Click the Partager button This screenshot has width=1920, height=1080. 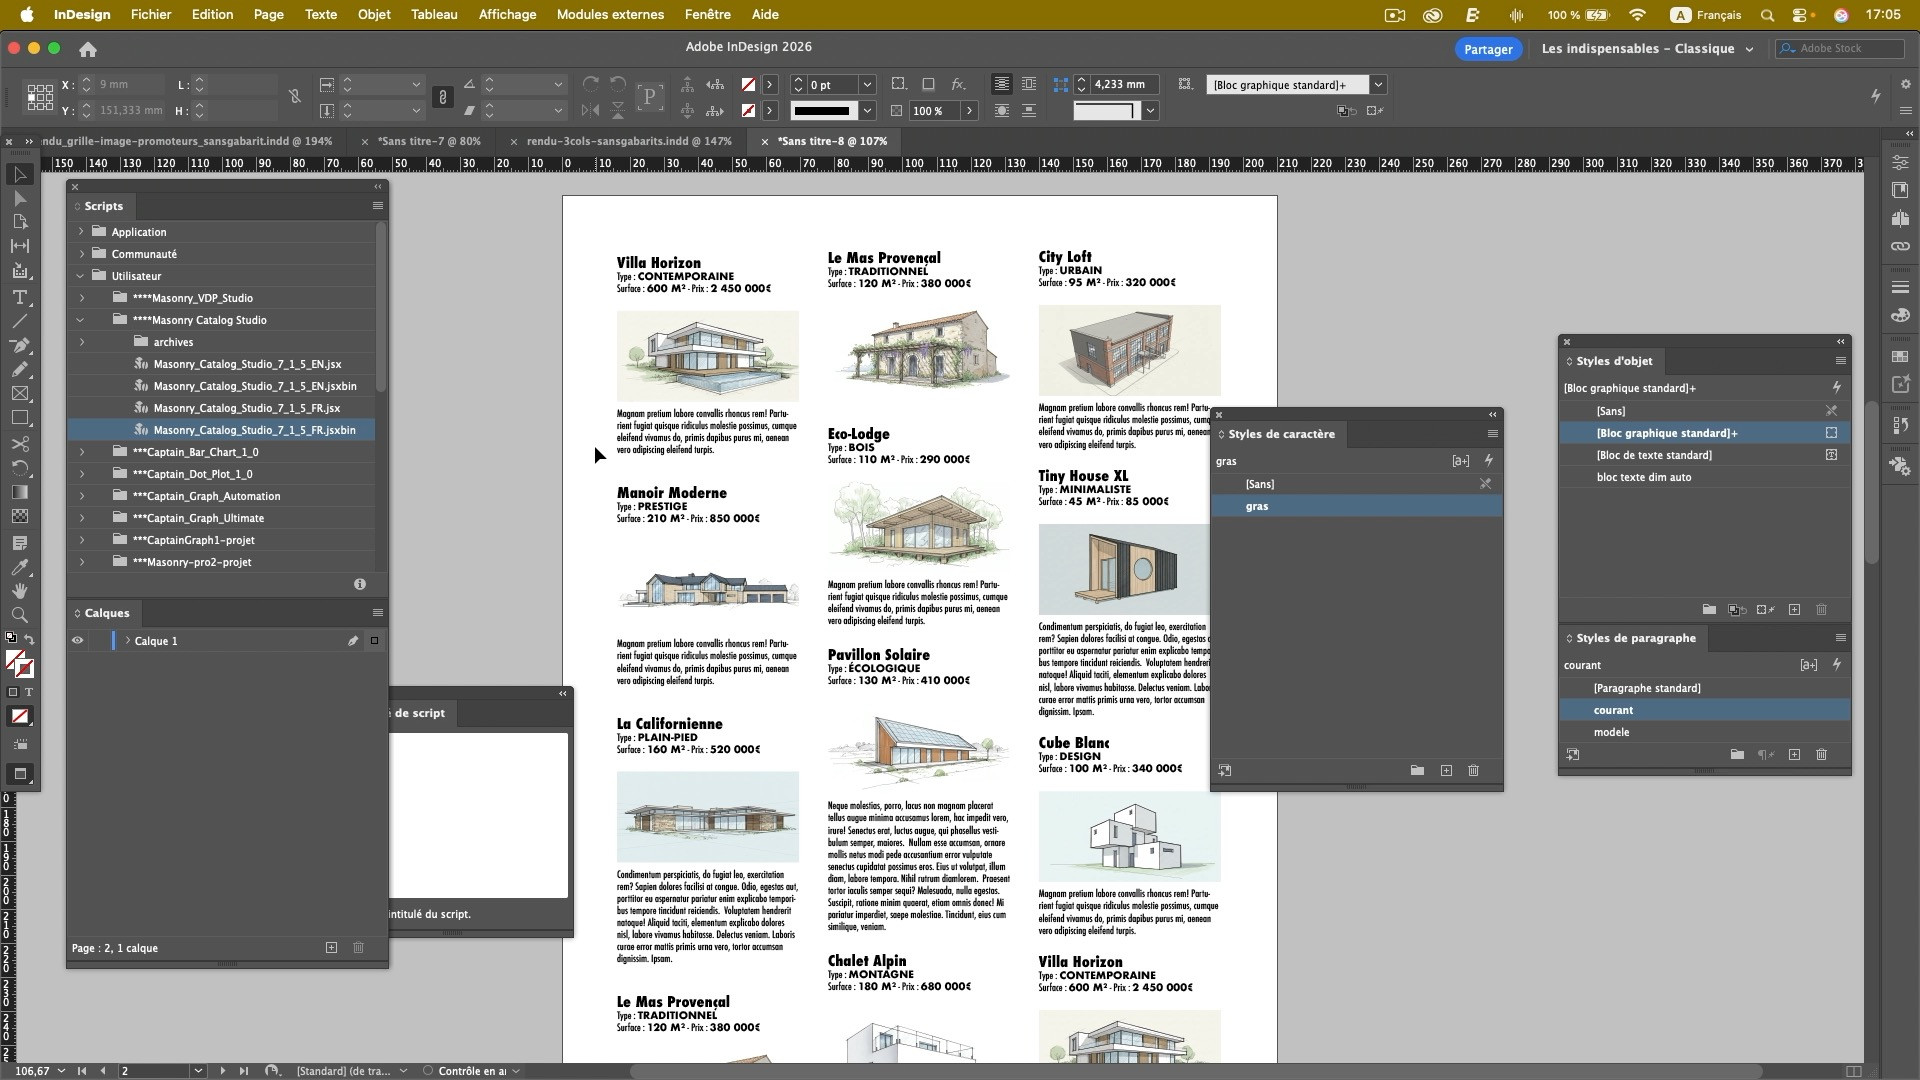click(1487, 49)
